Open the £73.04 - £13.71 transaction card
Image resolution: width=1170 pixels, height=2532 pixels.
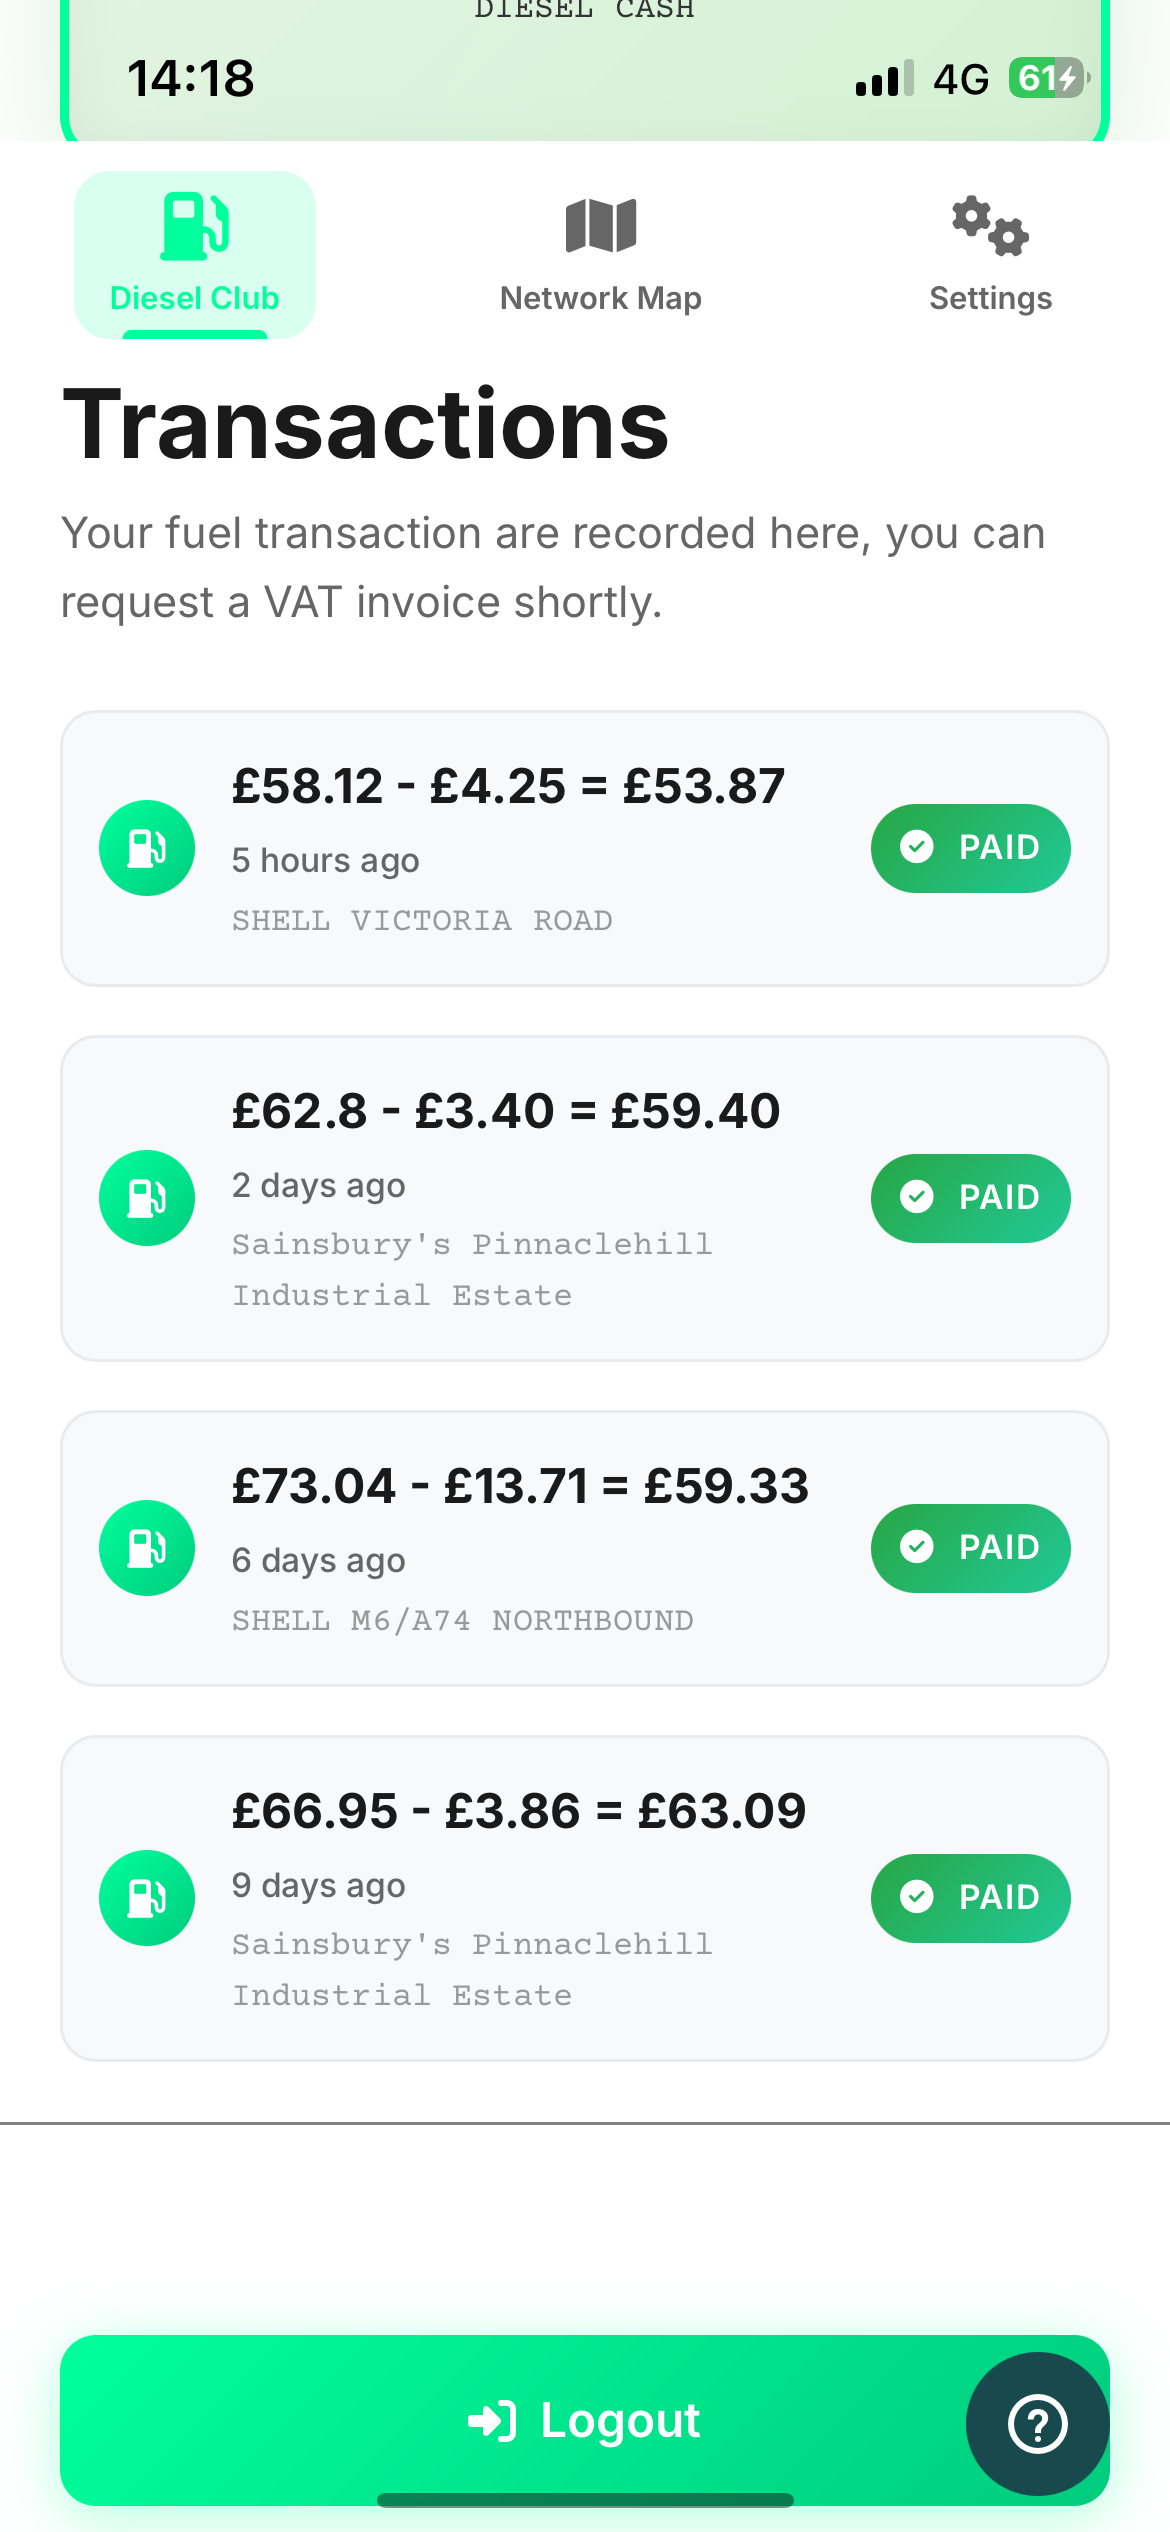(520, 1486)
